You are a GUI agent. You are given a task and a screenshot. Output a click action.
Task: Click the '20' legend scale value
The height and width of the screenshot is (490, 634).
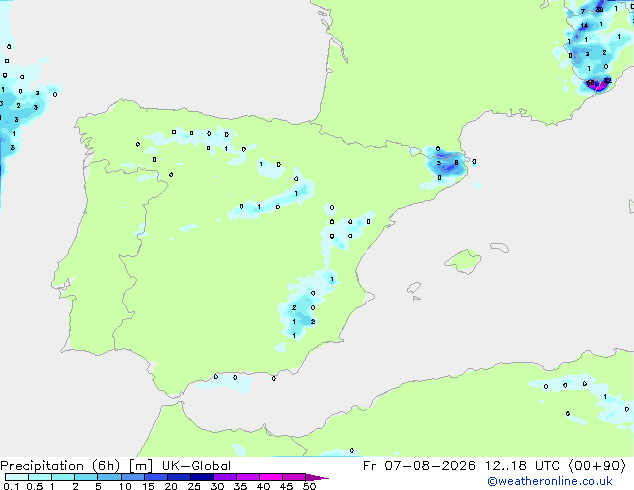coord(171,486)
